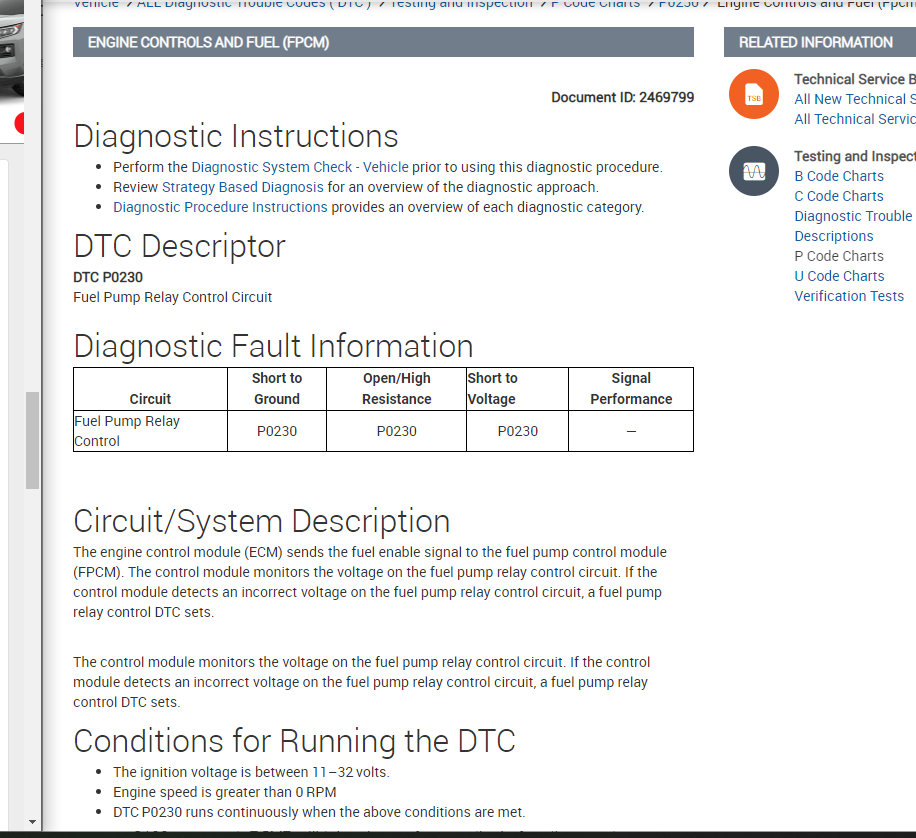Click the Testing and Inspection breadcrumb
The height and width of the screenshot is (838, 916).
pyautogui.click(x=462, y=4)
